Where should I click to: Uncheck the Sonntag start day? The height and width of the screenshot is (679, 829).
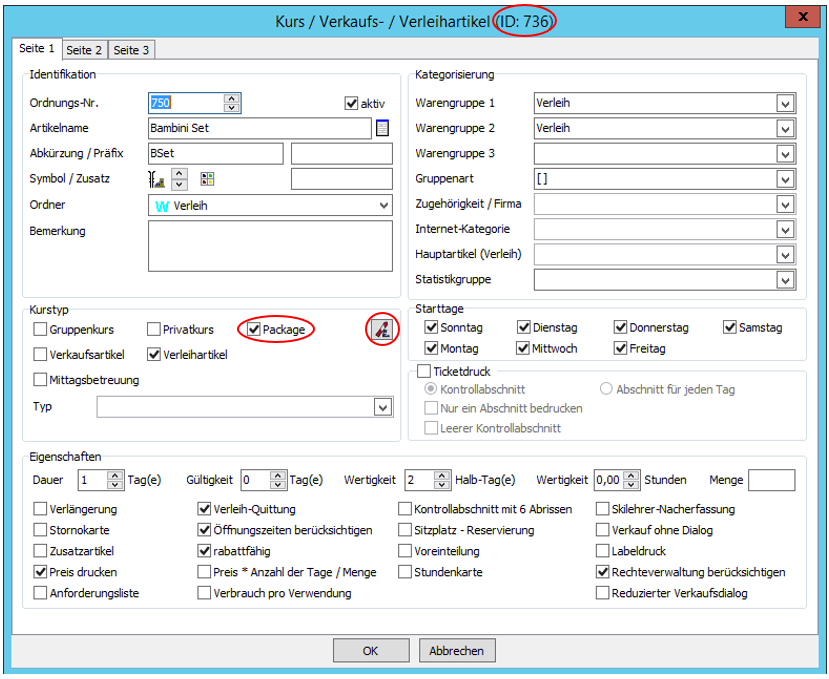coord(431,327)
